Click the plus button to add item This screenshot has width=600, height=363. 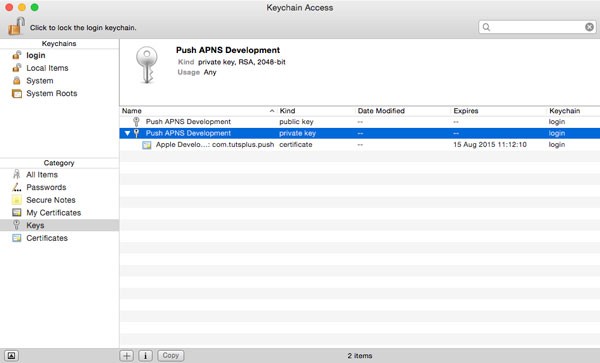(x=127, y=356)
